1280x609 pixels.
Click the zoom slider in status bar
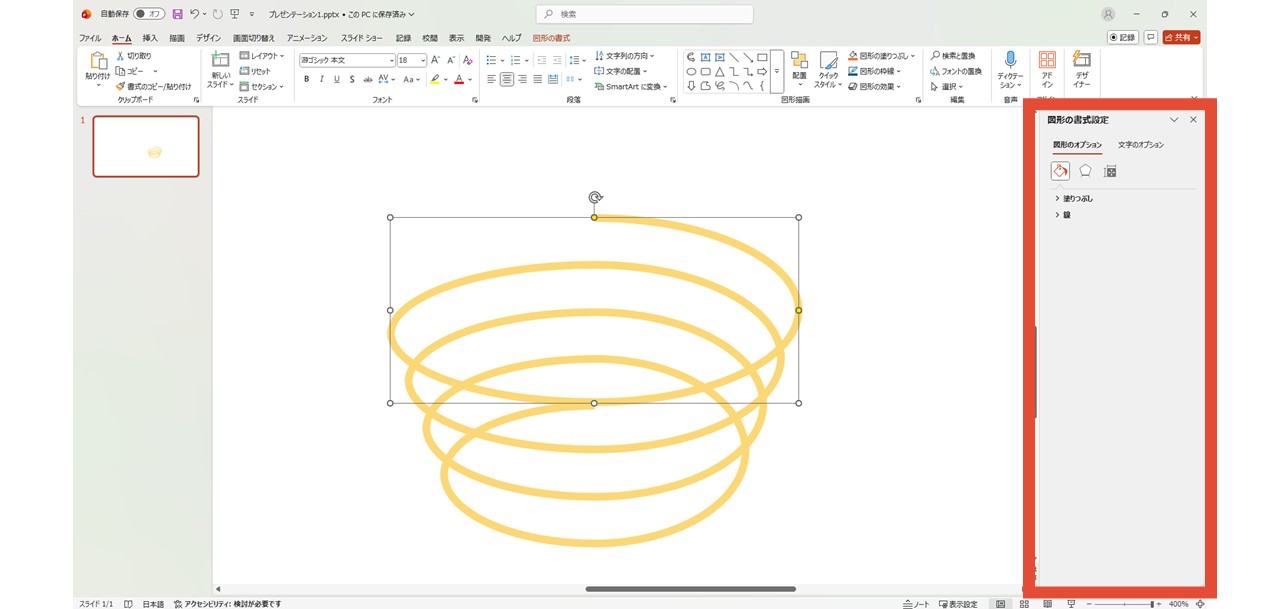point(1125,604)
